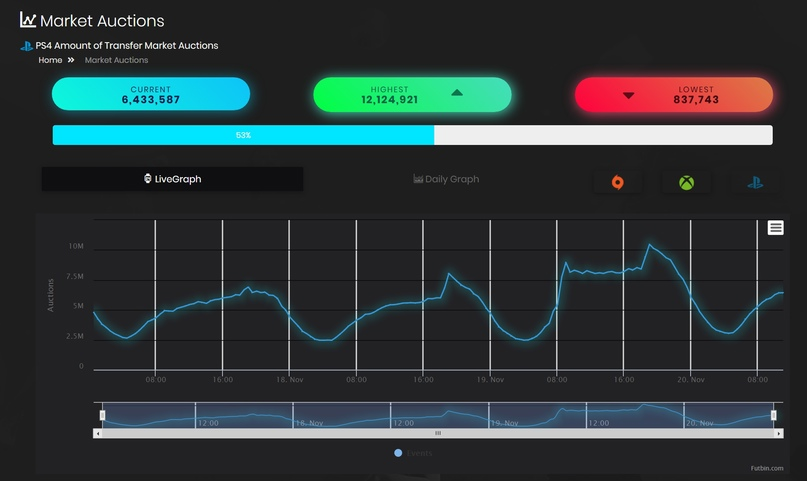Click the 10M y-axis label
Viewport: 807px width, 481px height.
pos(76,246)
